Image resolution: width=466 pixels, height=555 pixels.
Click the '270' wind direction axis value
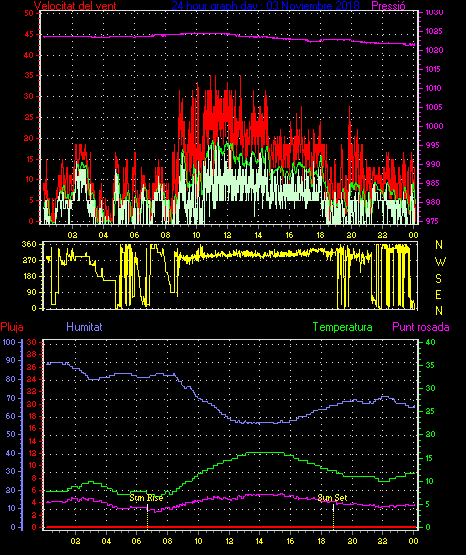point(29,260)
